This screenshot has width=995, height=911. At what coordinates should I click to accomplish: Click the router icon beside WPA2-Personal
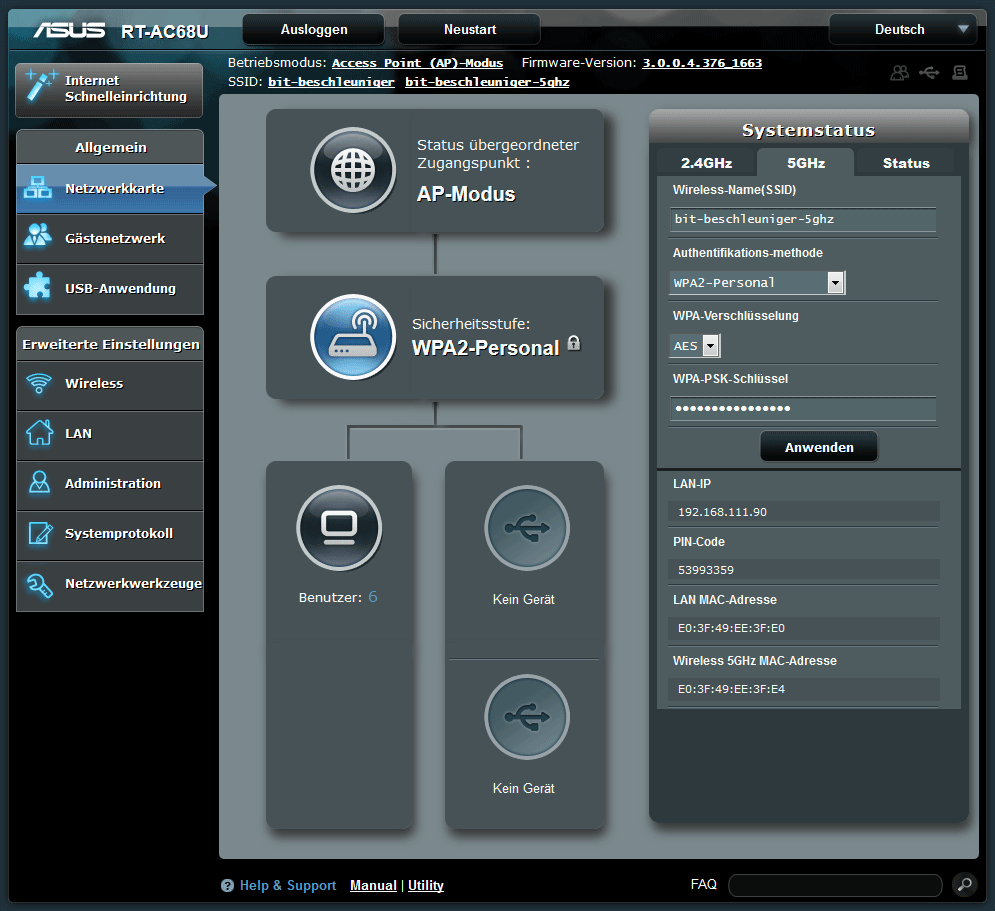point(352,337)
